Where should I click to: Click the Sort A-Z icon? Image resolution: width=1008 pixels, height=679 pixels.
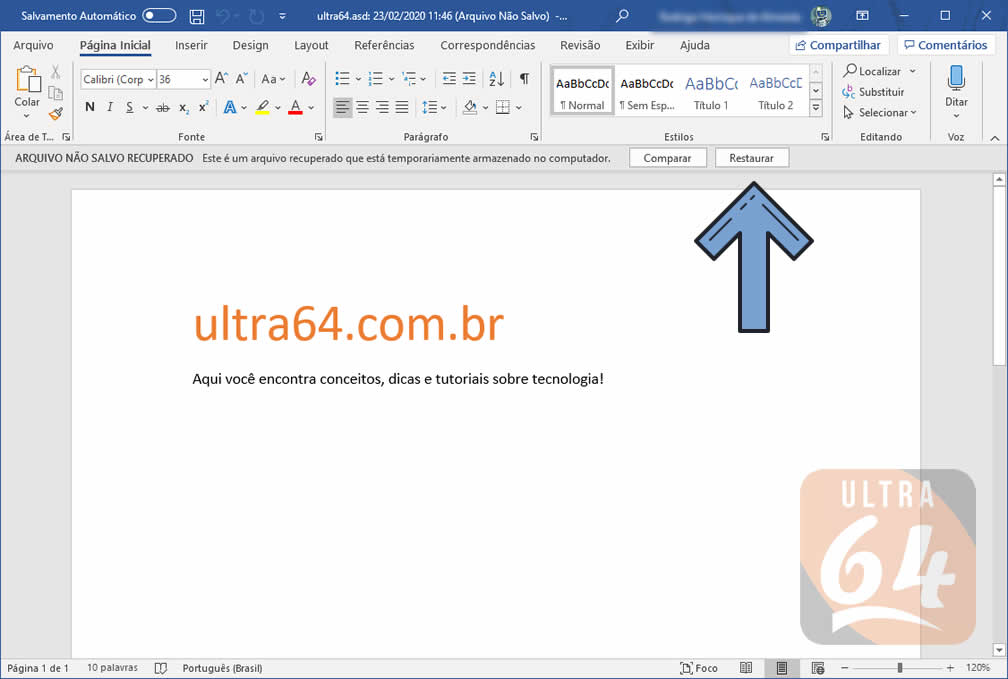pos(497,79)
